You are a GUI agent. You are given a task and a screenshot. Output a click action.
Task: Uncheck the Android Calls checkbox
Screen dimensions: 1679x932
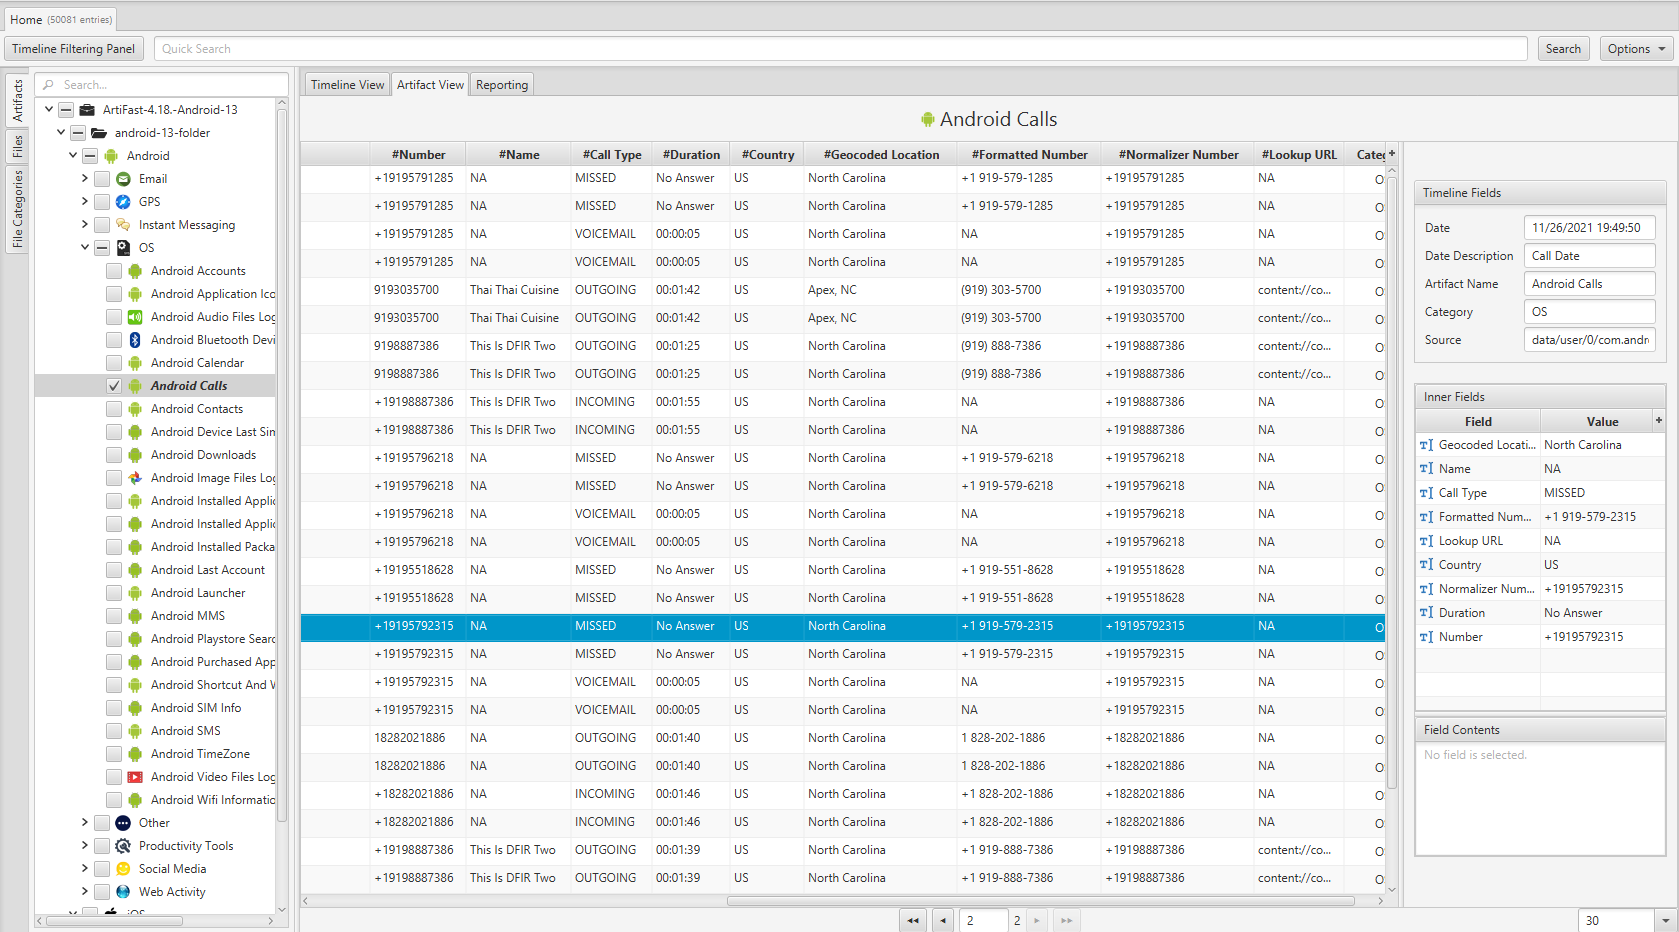tap(114, 386)
